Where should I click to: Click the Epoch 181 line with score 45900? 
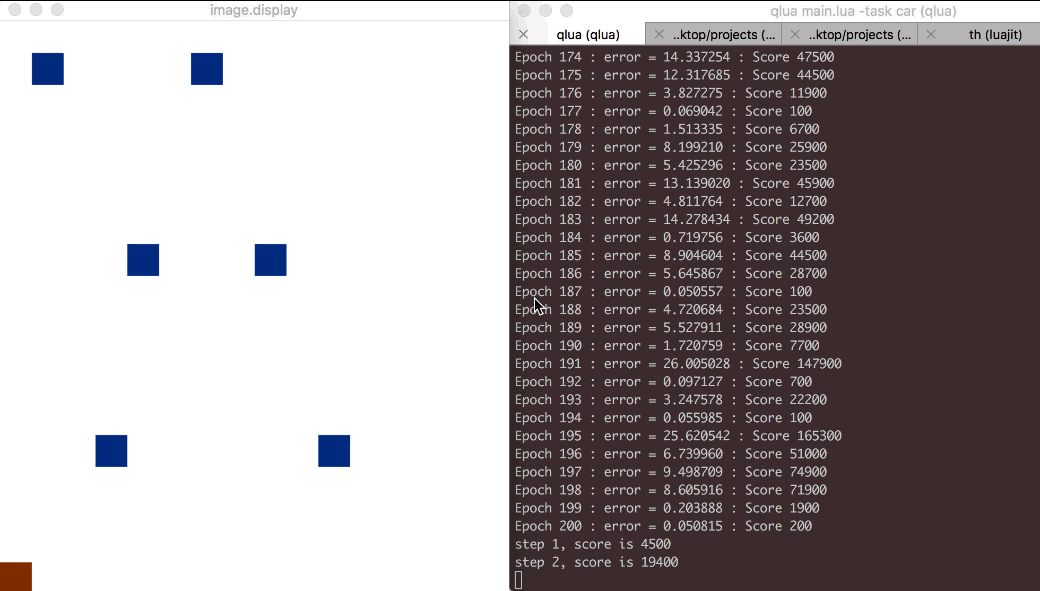point(675,183)
